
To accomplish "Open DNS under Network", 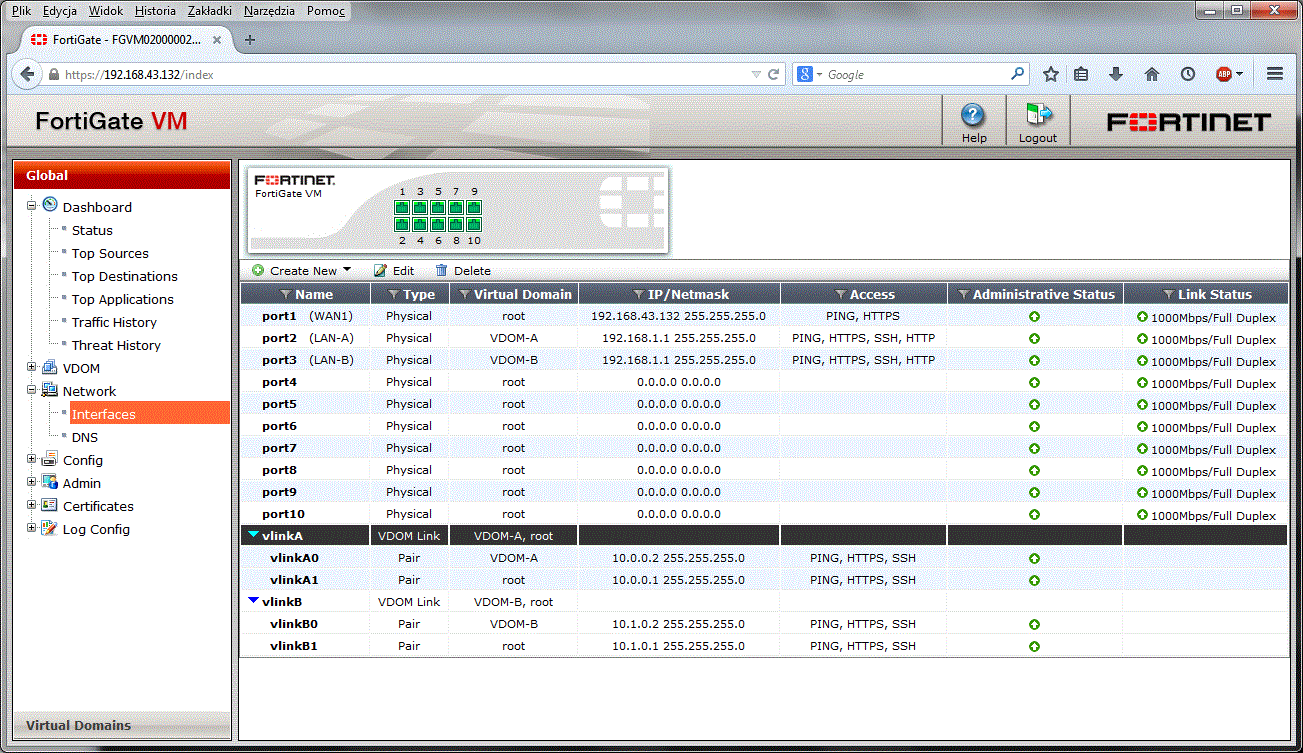I will 85,437.
